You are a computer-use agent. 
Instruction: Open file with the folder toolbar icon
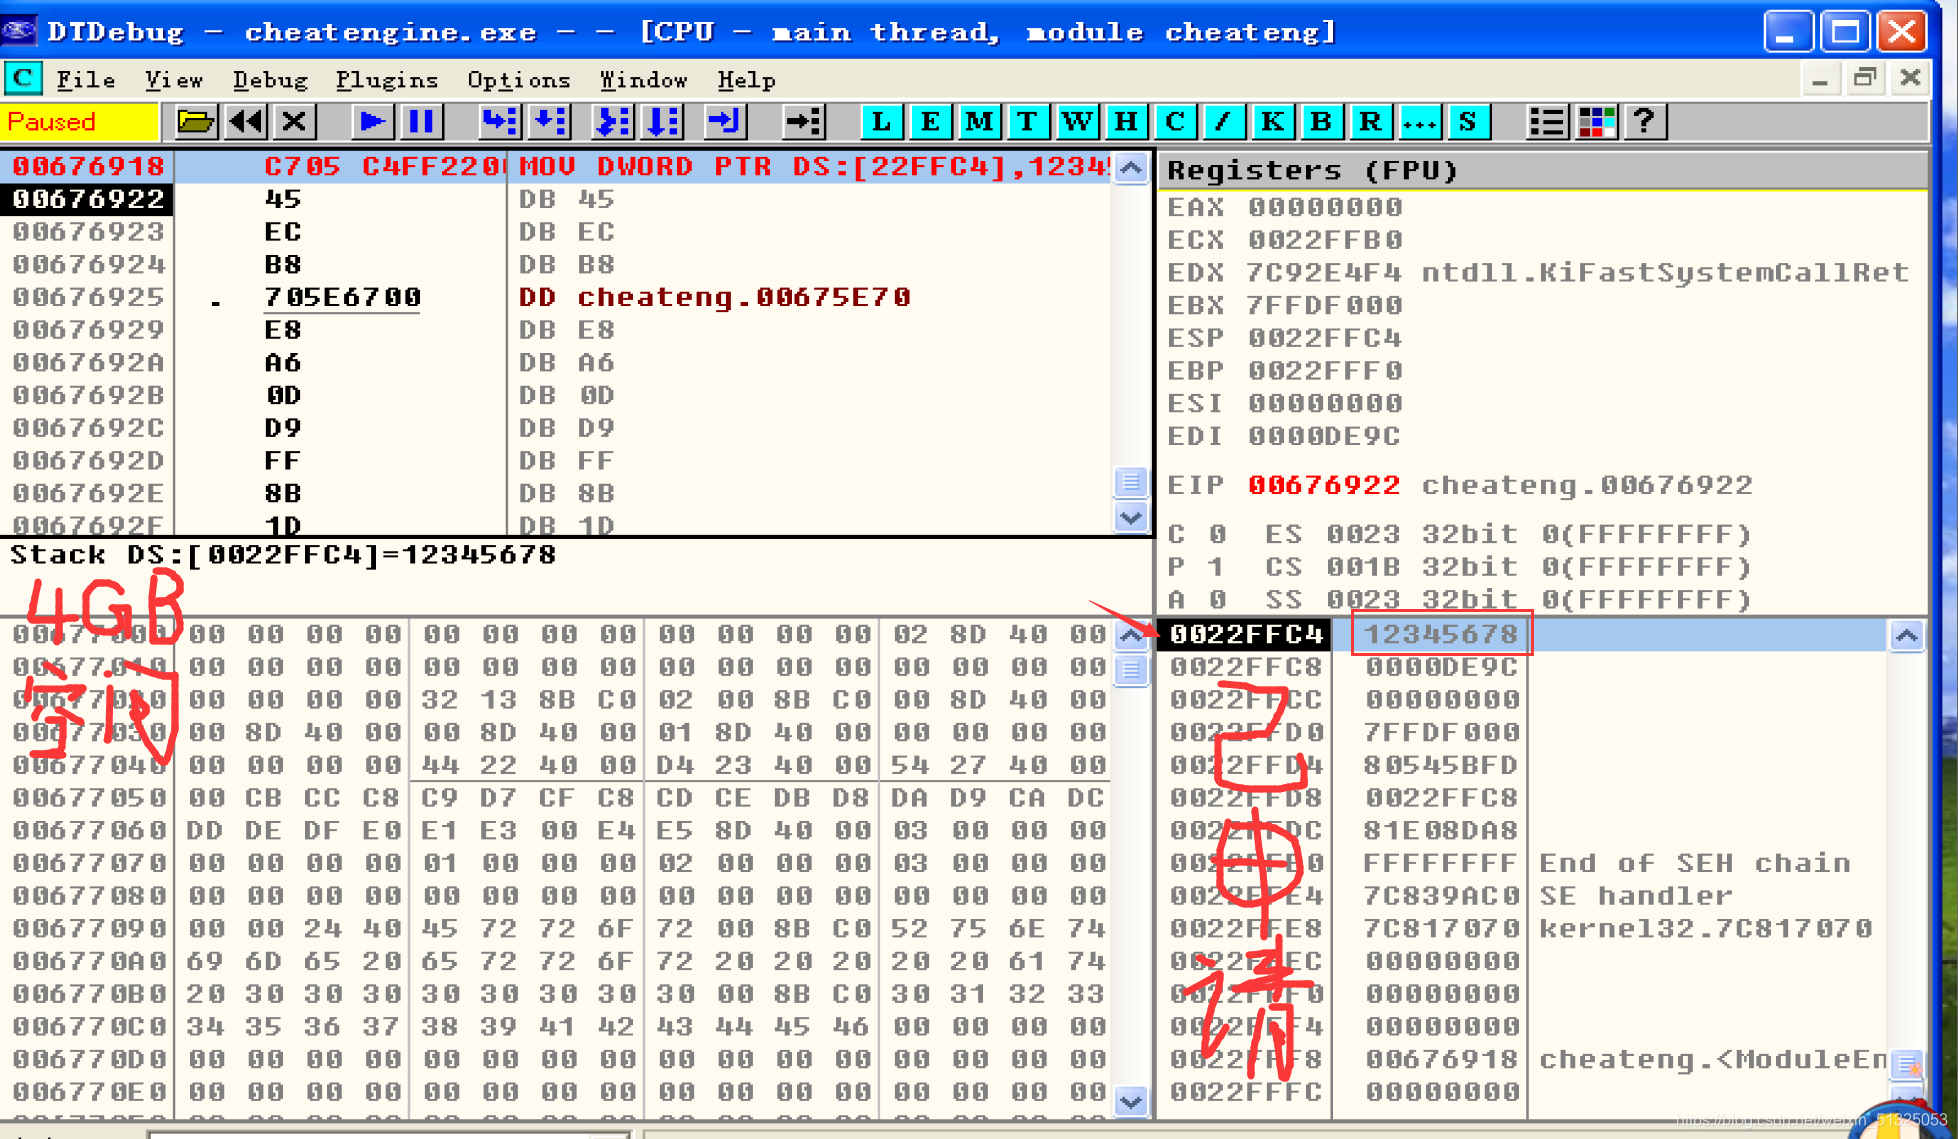tap(196, 122)
